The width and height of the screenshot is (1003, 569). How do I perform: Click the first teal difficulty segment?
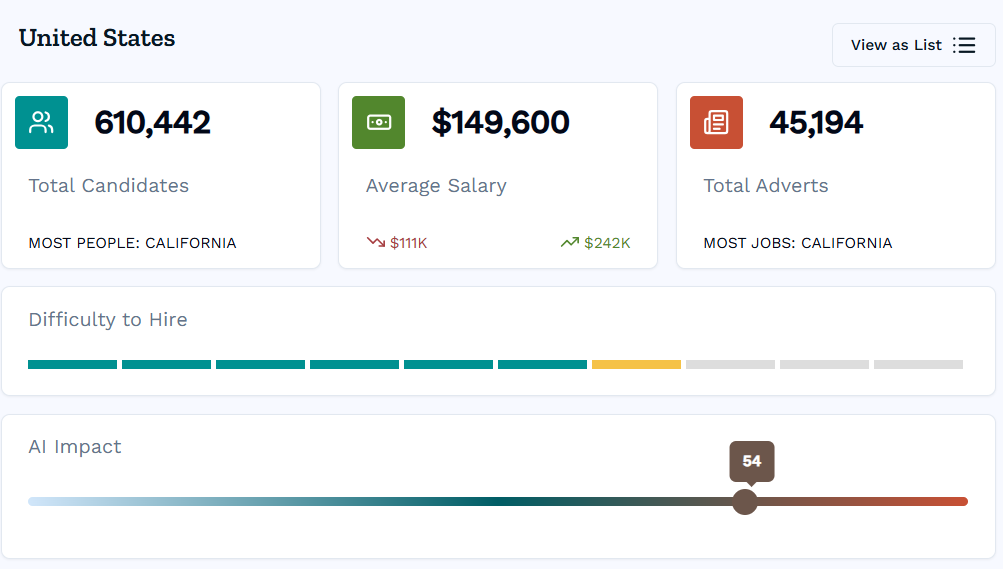(72, 365)
